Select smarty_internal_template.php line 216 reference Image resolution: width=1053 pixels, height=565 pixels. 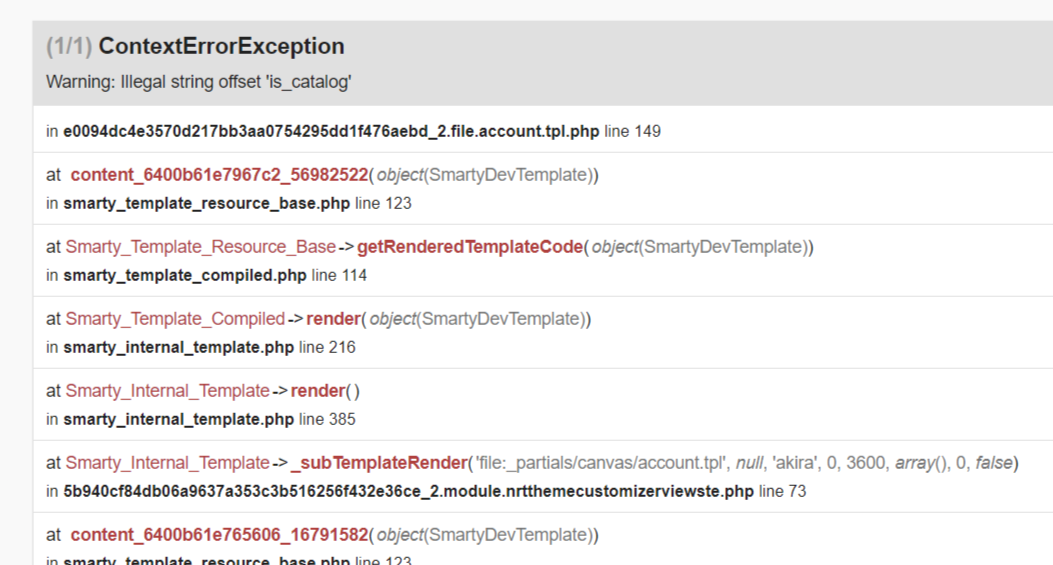point(210,347)
